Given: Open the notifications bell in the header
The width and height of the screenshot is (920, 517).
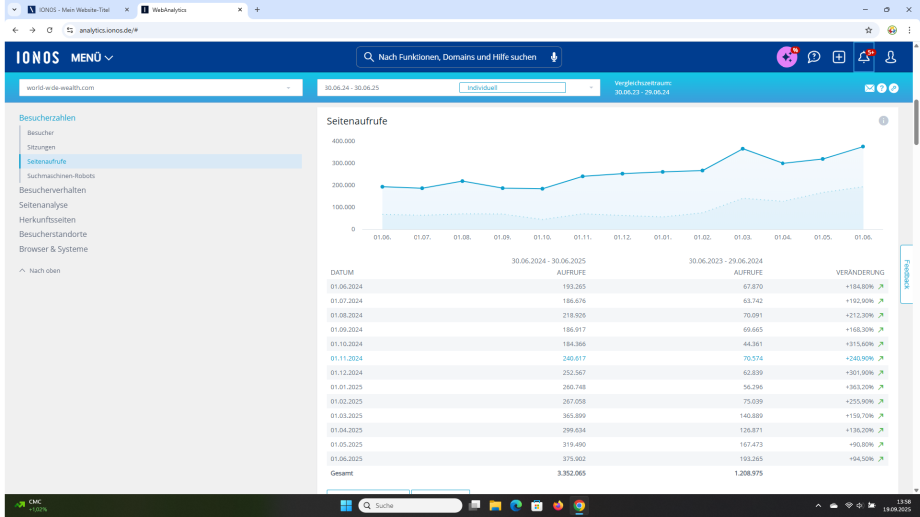Looking at the screenshot, I should (x=864, y=57).
